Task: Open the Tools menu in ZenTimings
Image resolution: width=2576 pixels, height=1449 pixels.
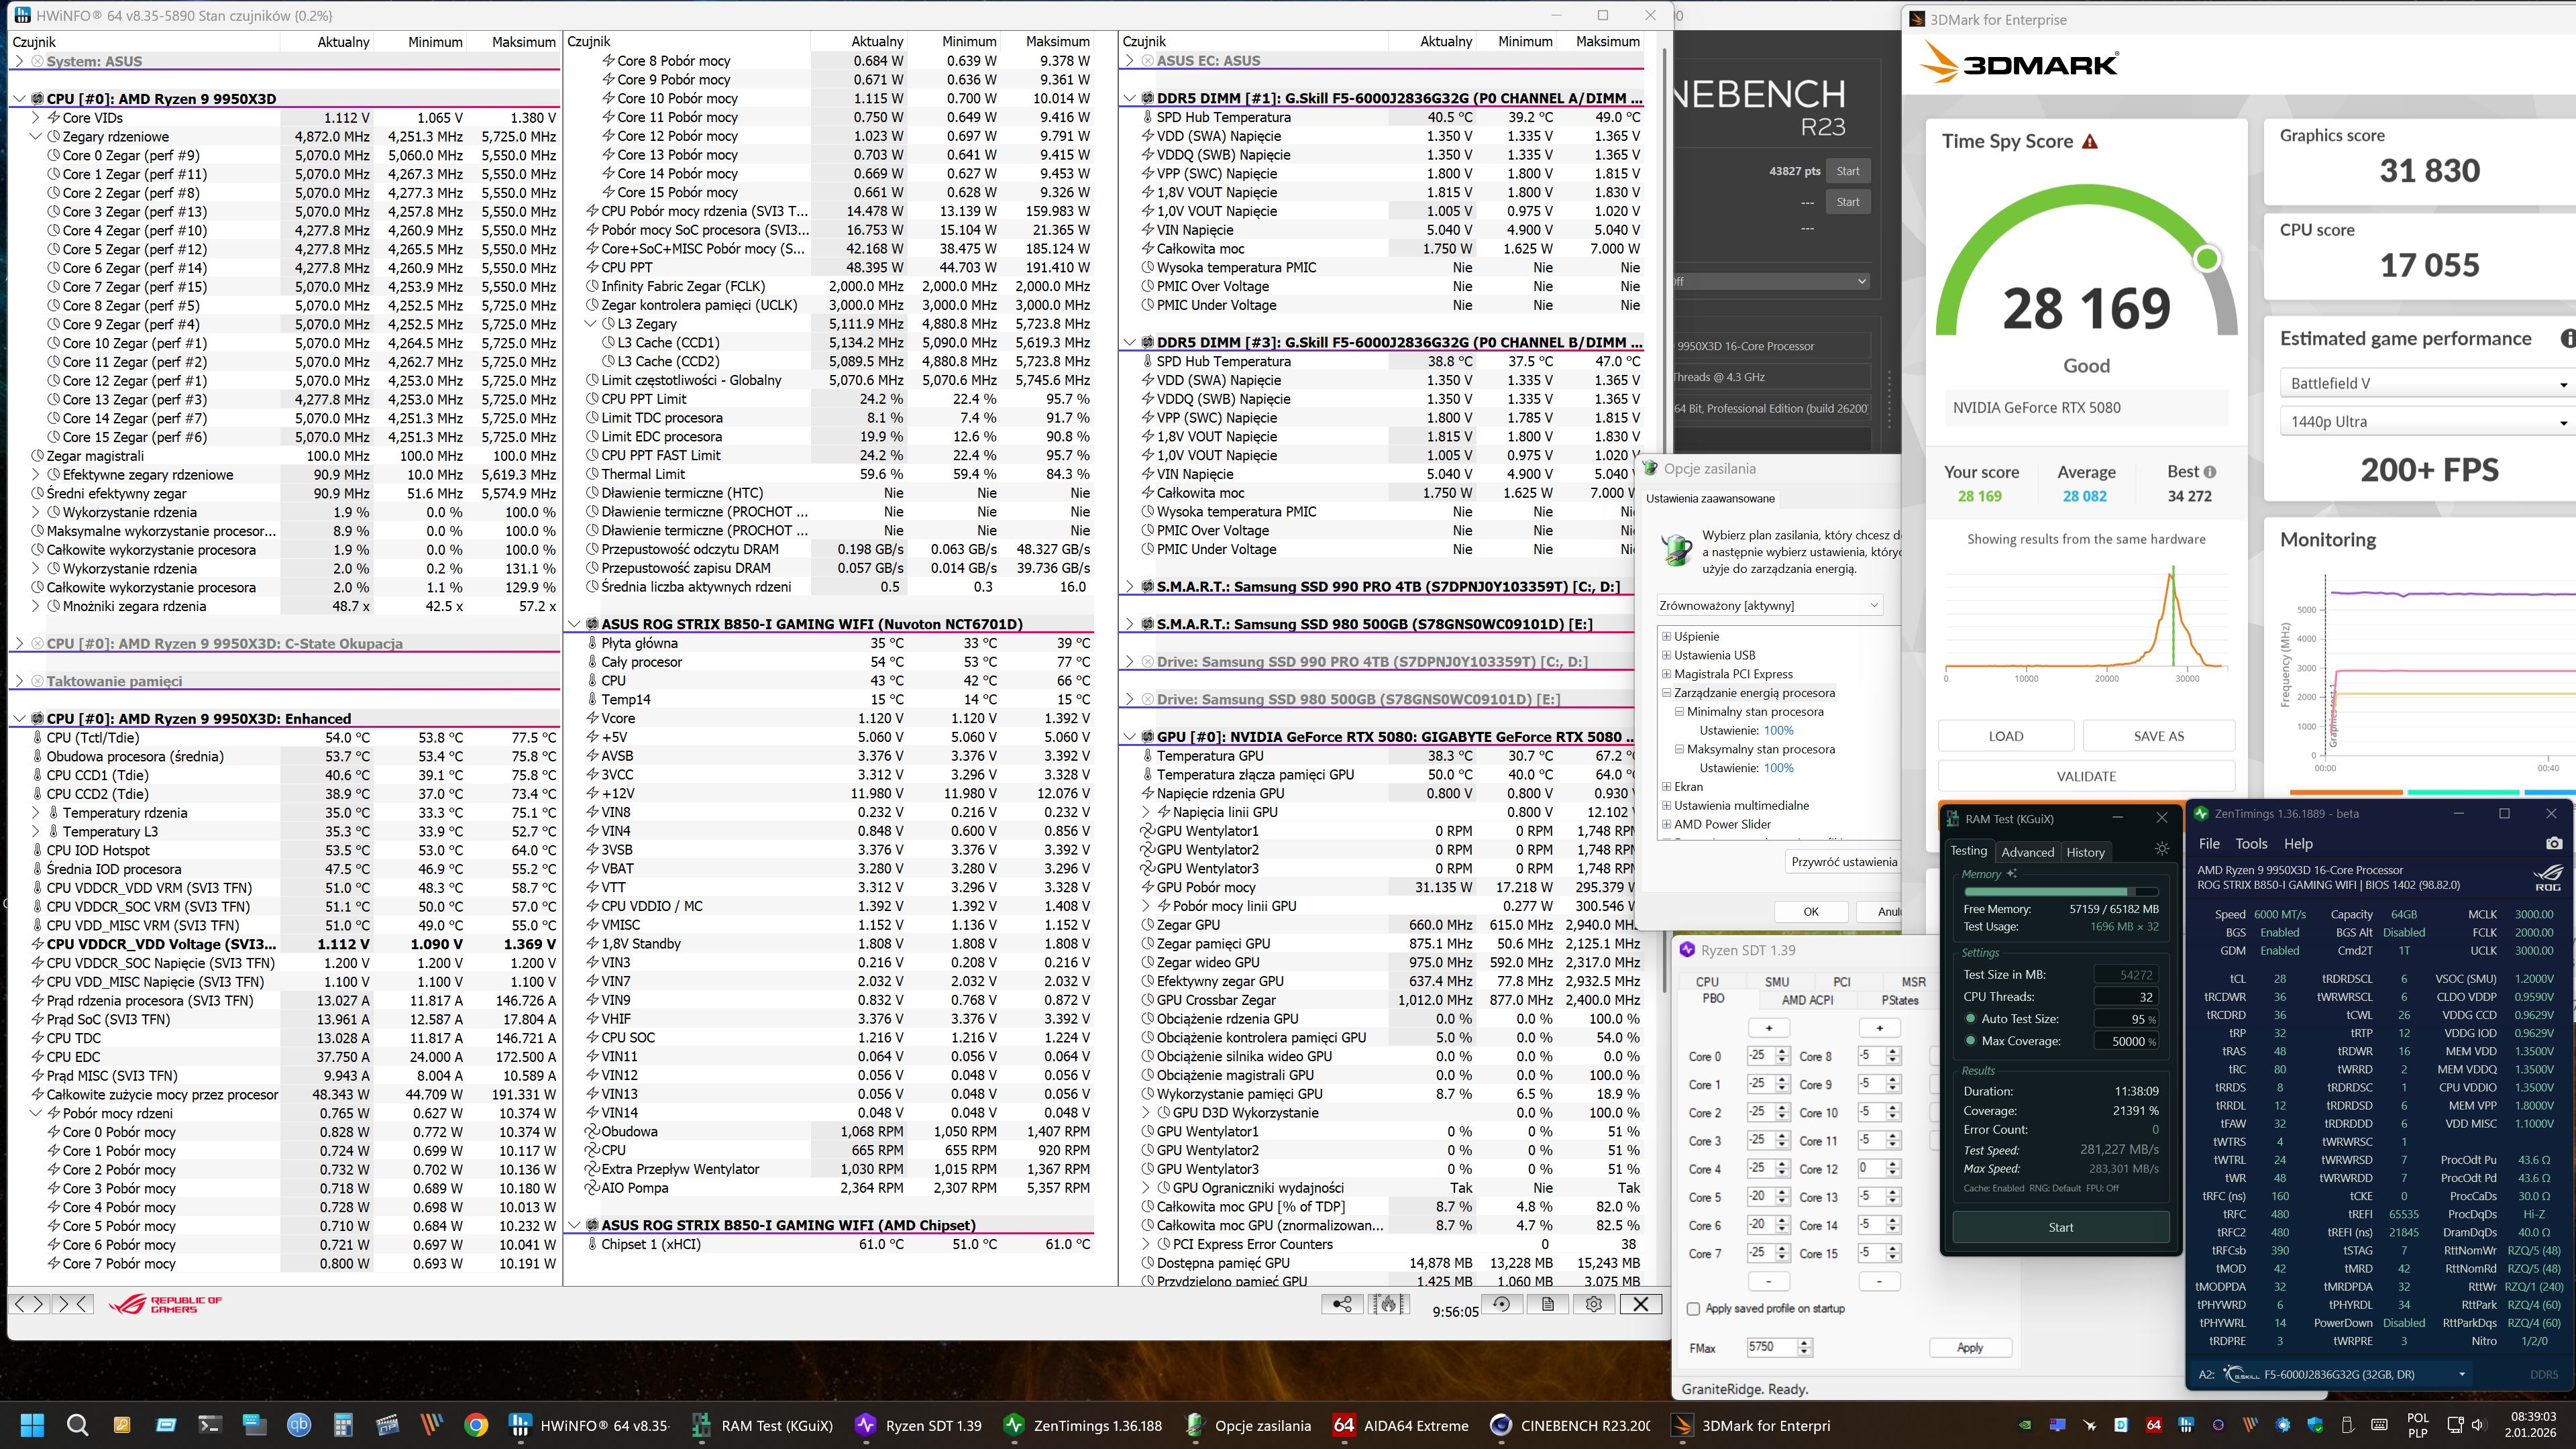Action: coord(2251,843)
